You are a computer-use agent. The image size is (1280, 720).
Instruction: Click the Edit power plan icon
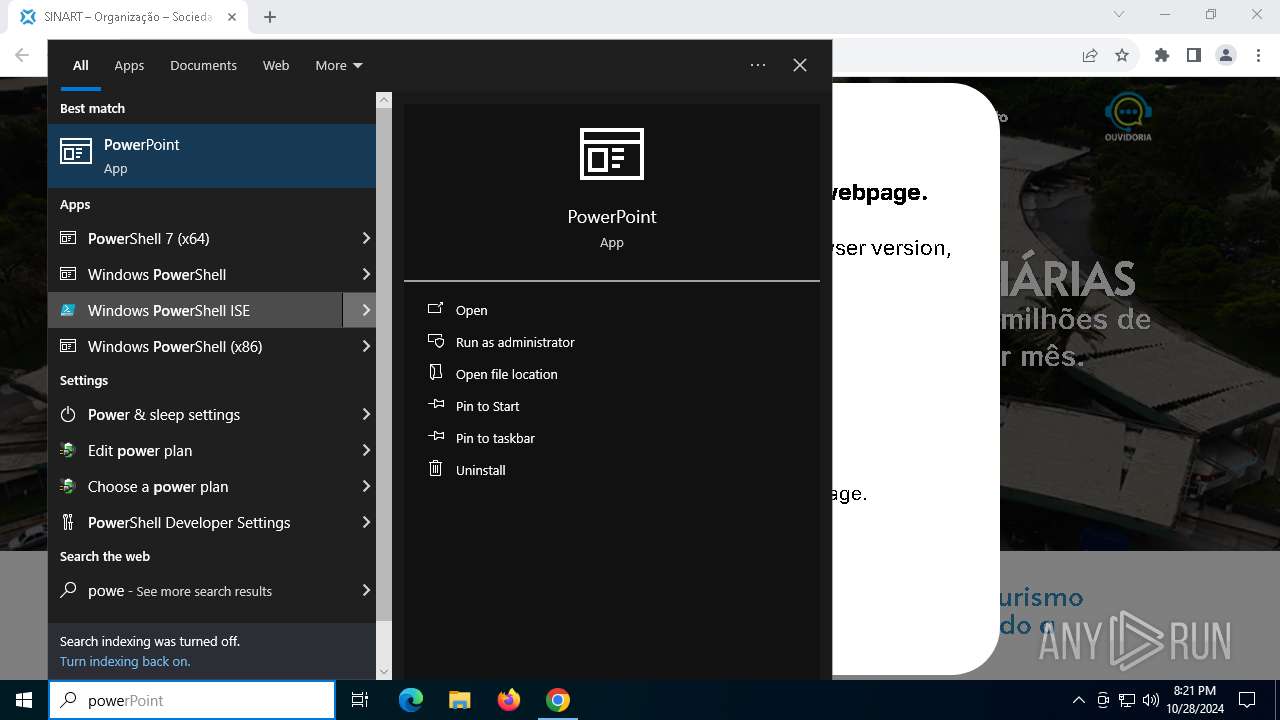(x=68, y=450)
